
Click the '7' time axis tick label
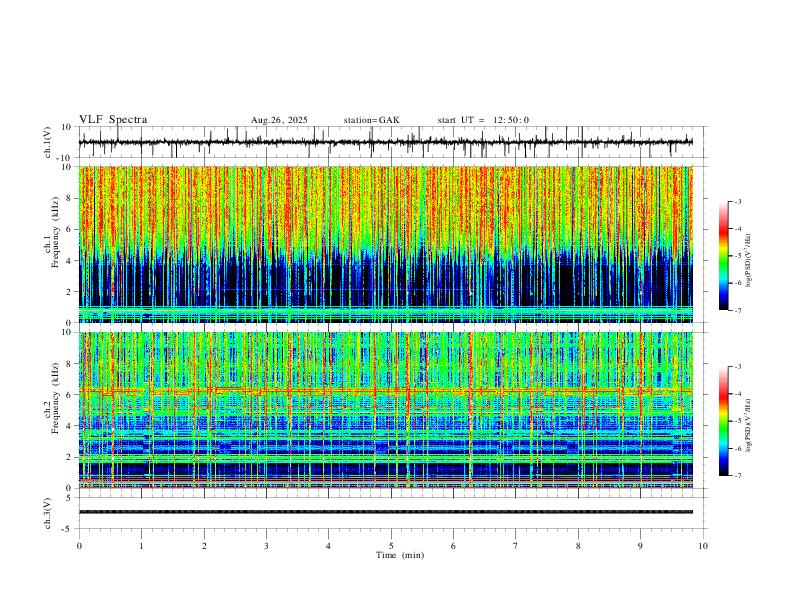(516, 546)
